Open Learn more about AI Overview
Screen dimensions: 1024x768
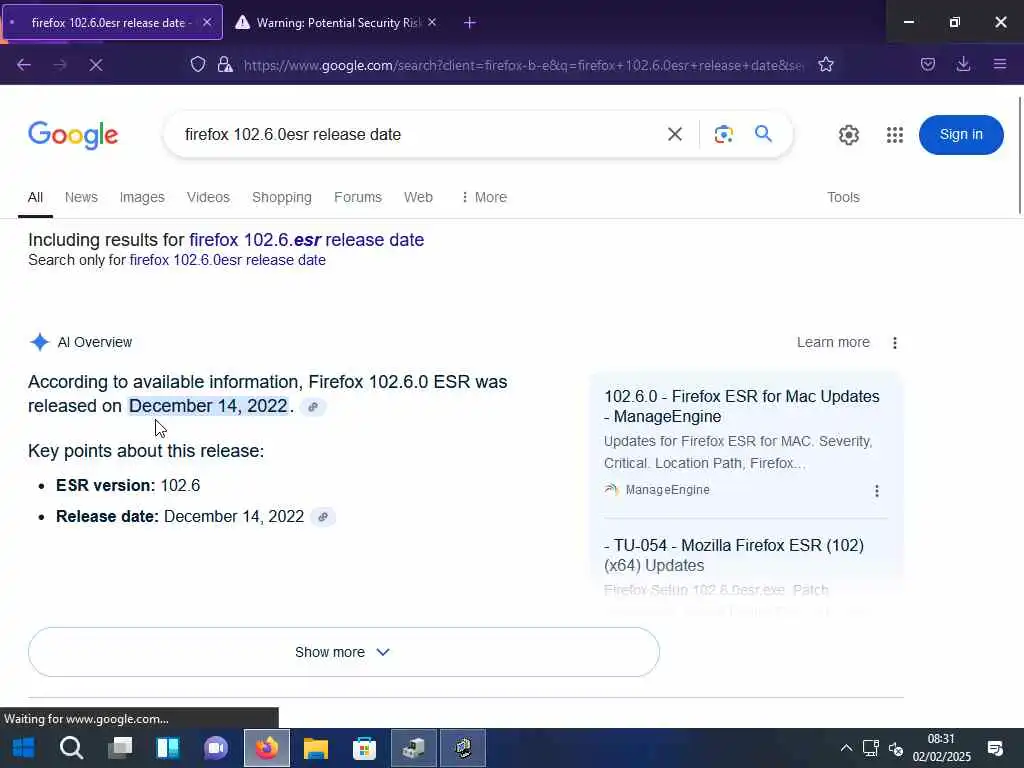[833, 342]
